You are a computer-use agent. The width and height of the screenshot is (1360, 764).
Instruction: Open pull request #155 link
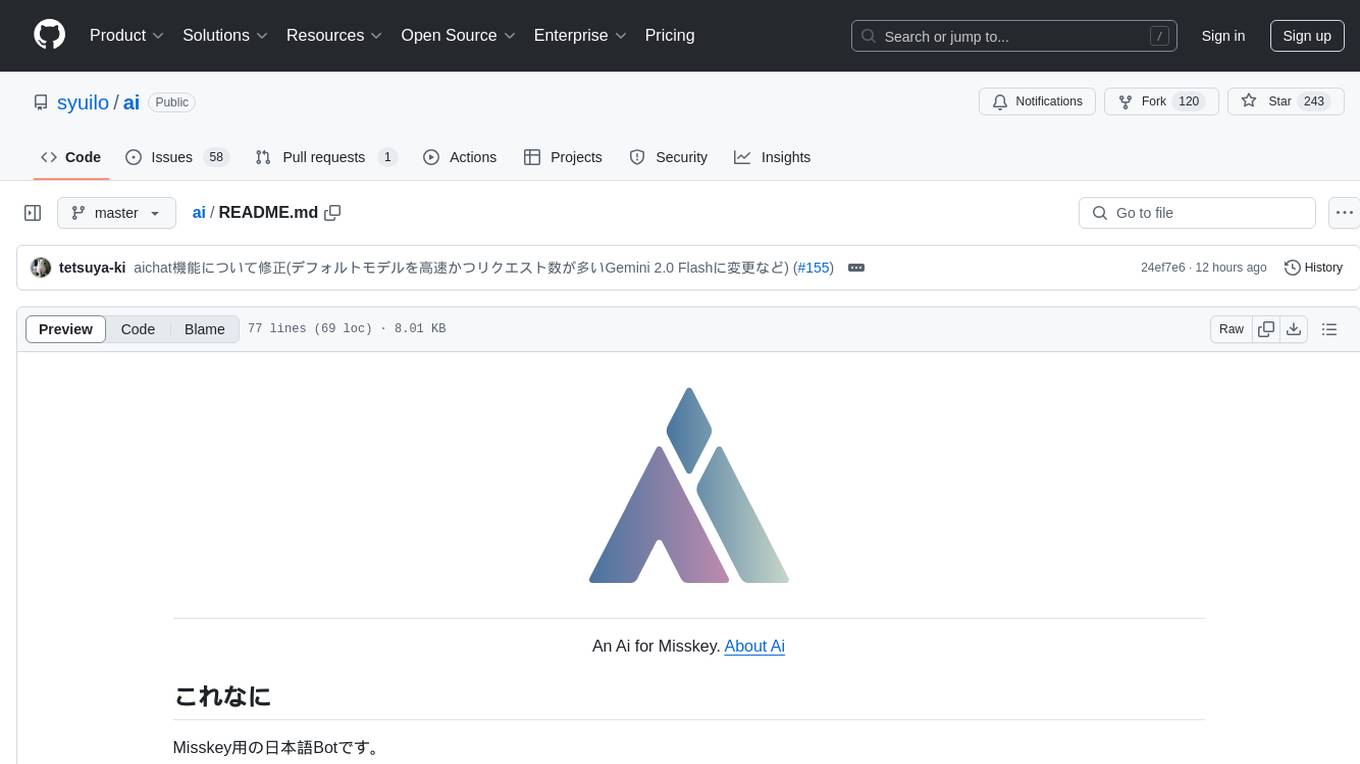pyautogui.click(x=814, y=268)
